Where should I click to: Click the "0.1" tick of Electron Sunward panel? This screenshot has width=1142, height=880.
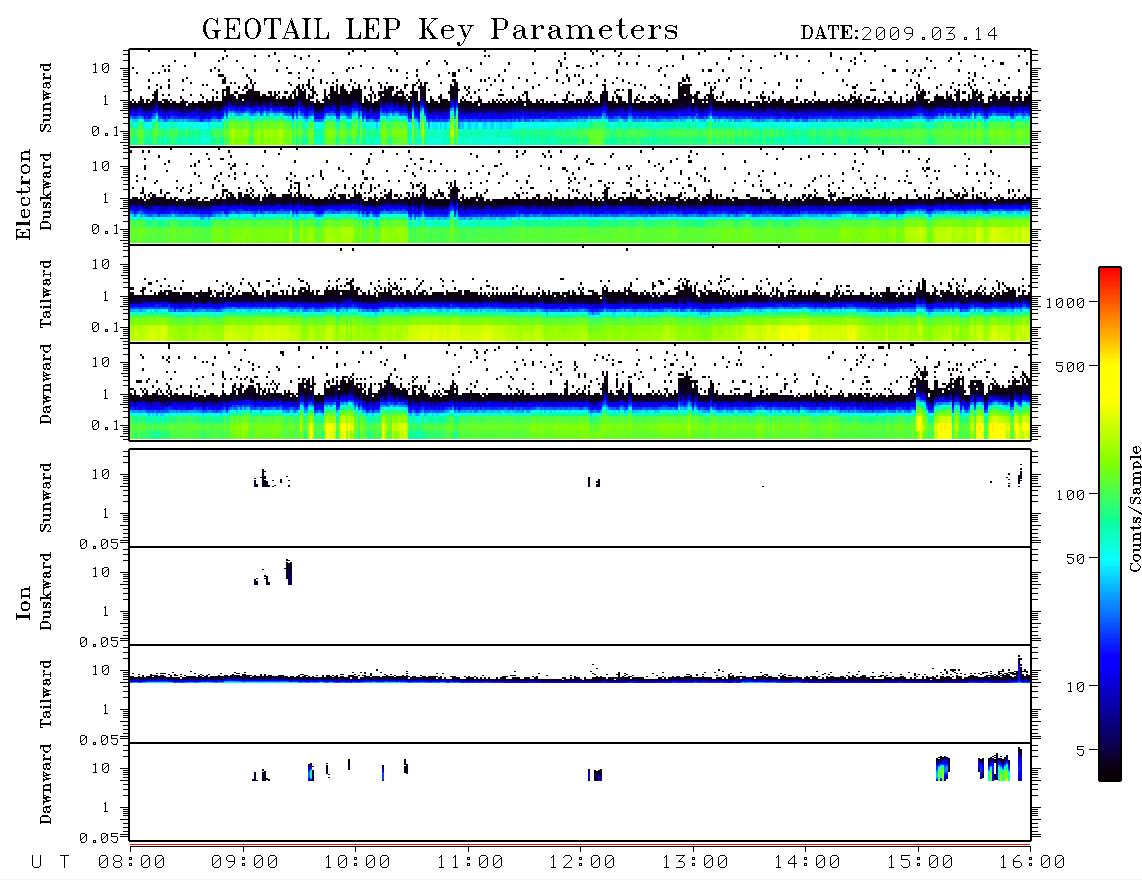(x=105, y=131)
